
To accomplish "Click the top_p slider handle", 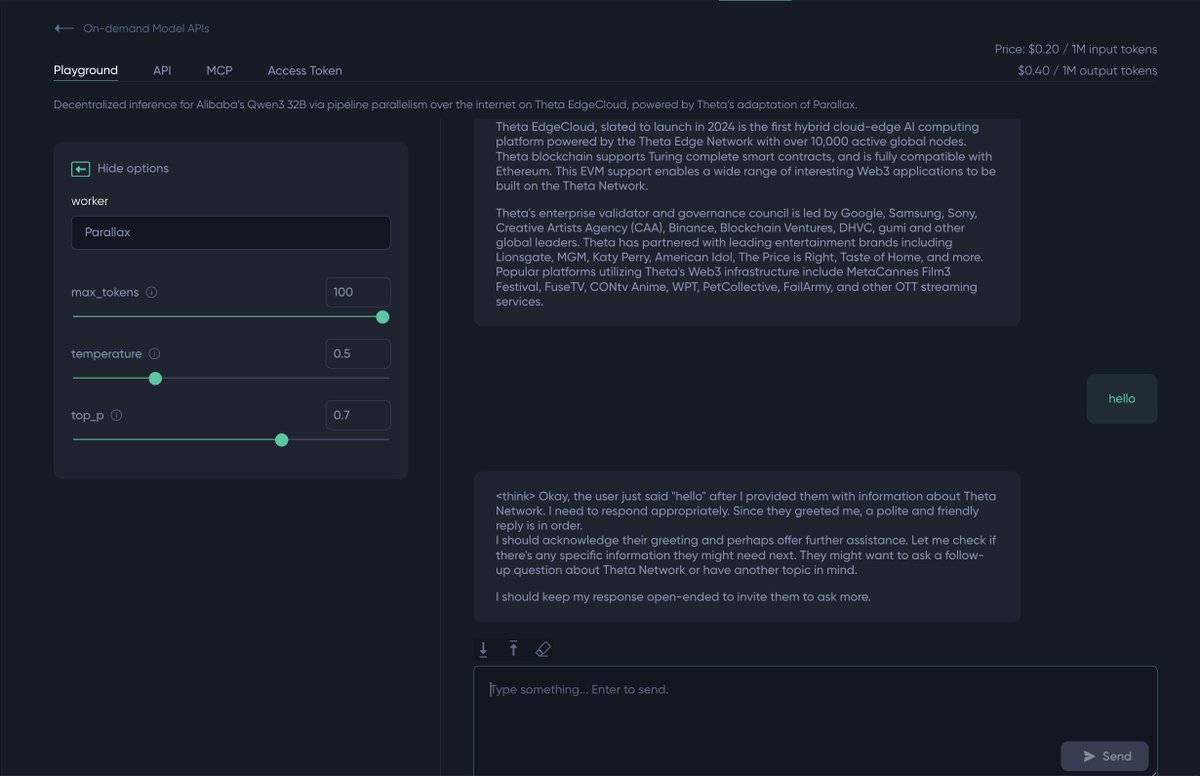I will pyautogui.click(x=282, y=439).
